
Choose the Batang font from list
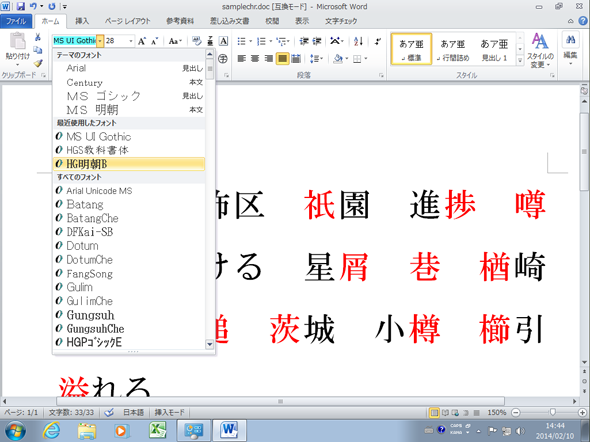coord(129,204)
